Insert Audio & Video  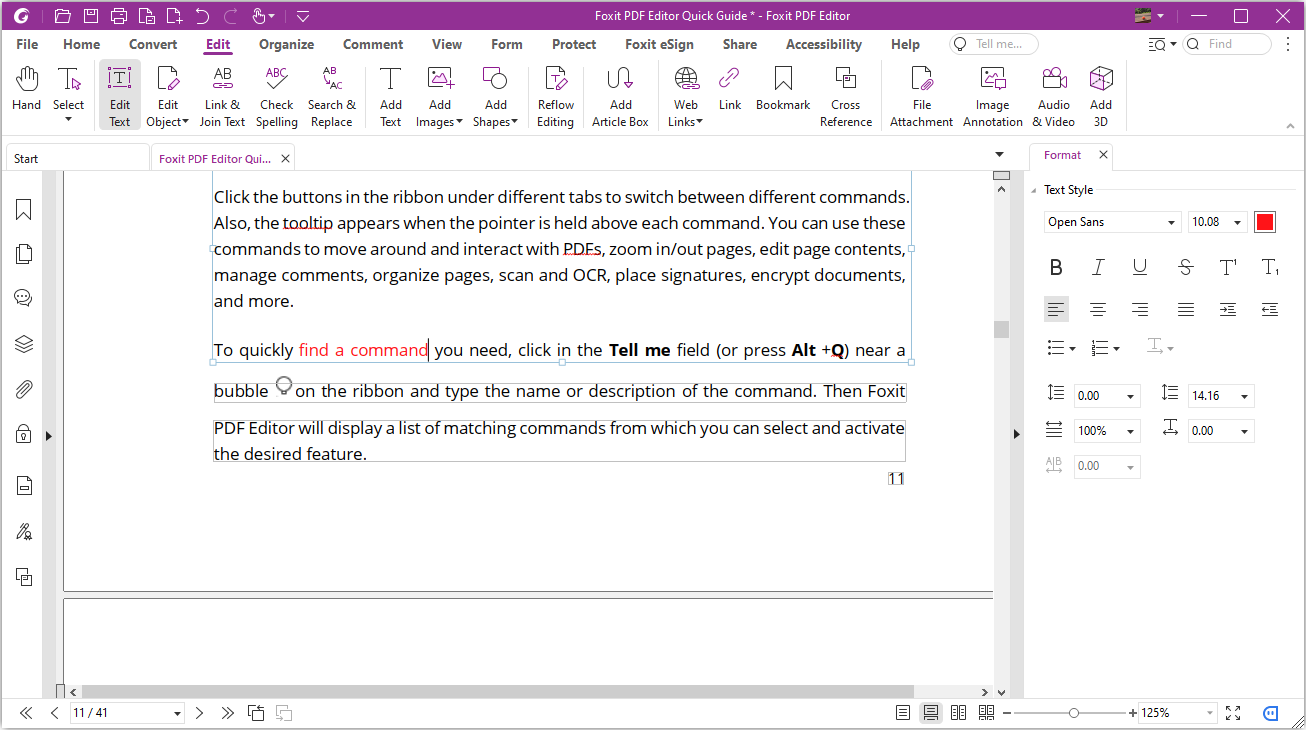(x=1053, y=93)
